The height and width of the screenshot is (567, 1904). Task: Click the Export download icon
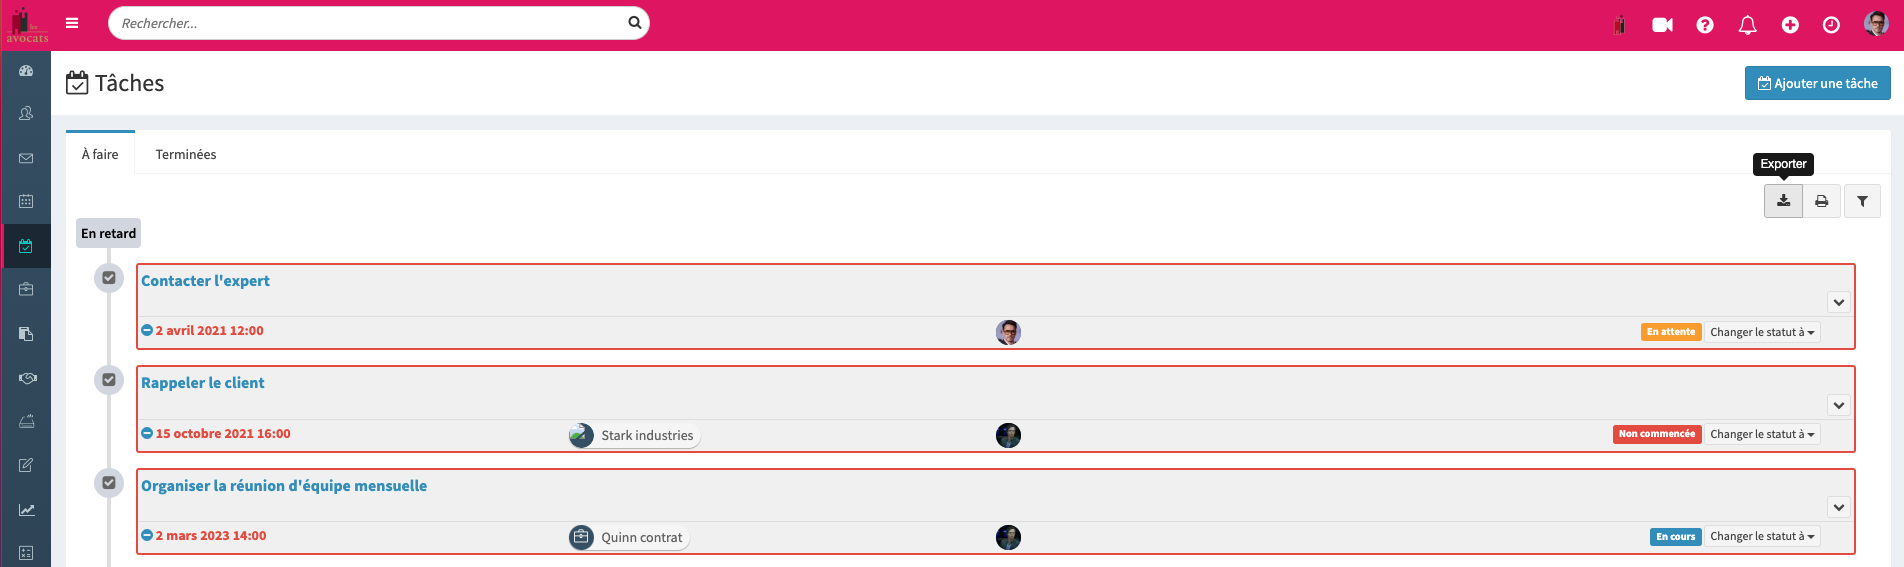point(1783,201)
